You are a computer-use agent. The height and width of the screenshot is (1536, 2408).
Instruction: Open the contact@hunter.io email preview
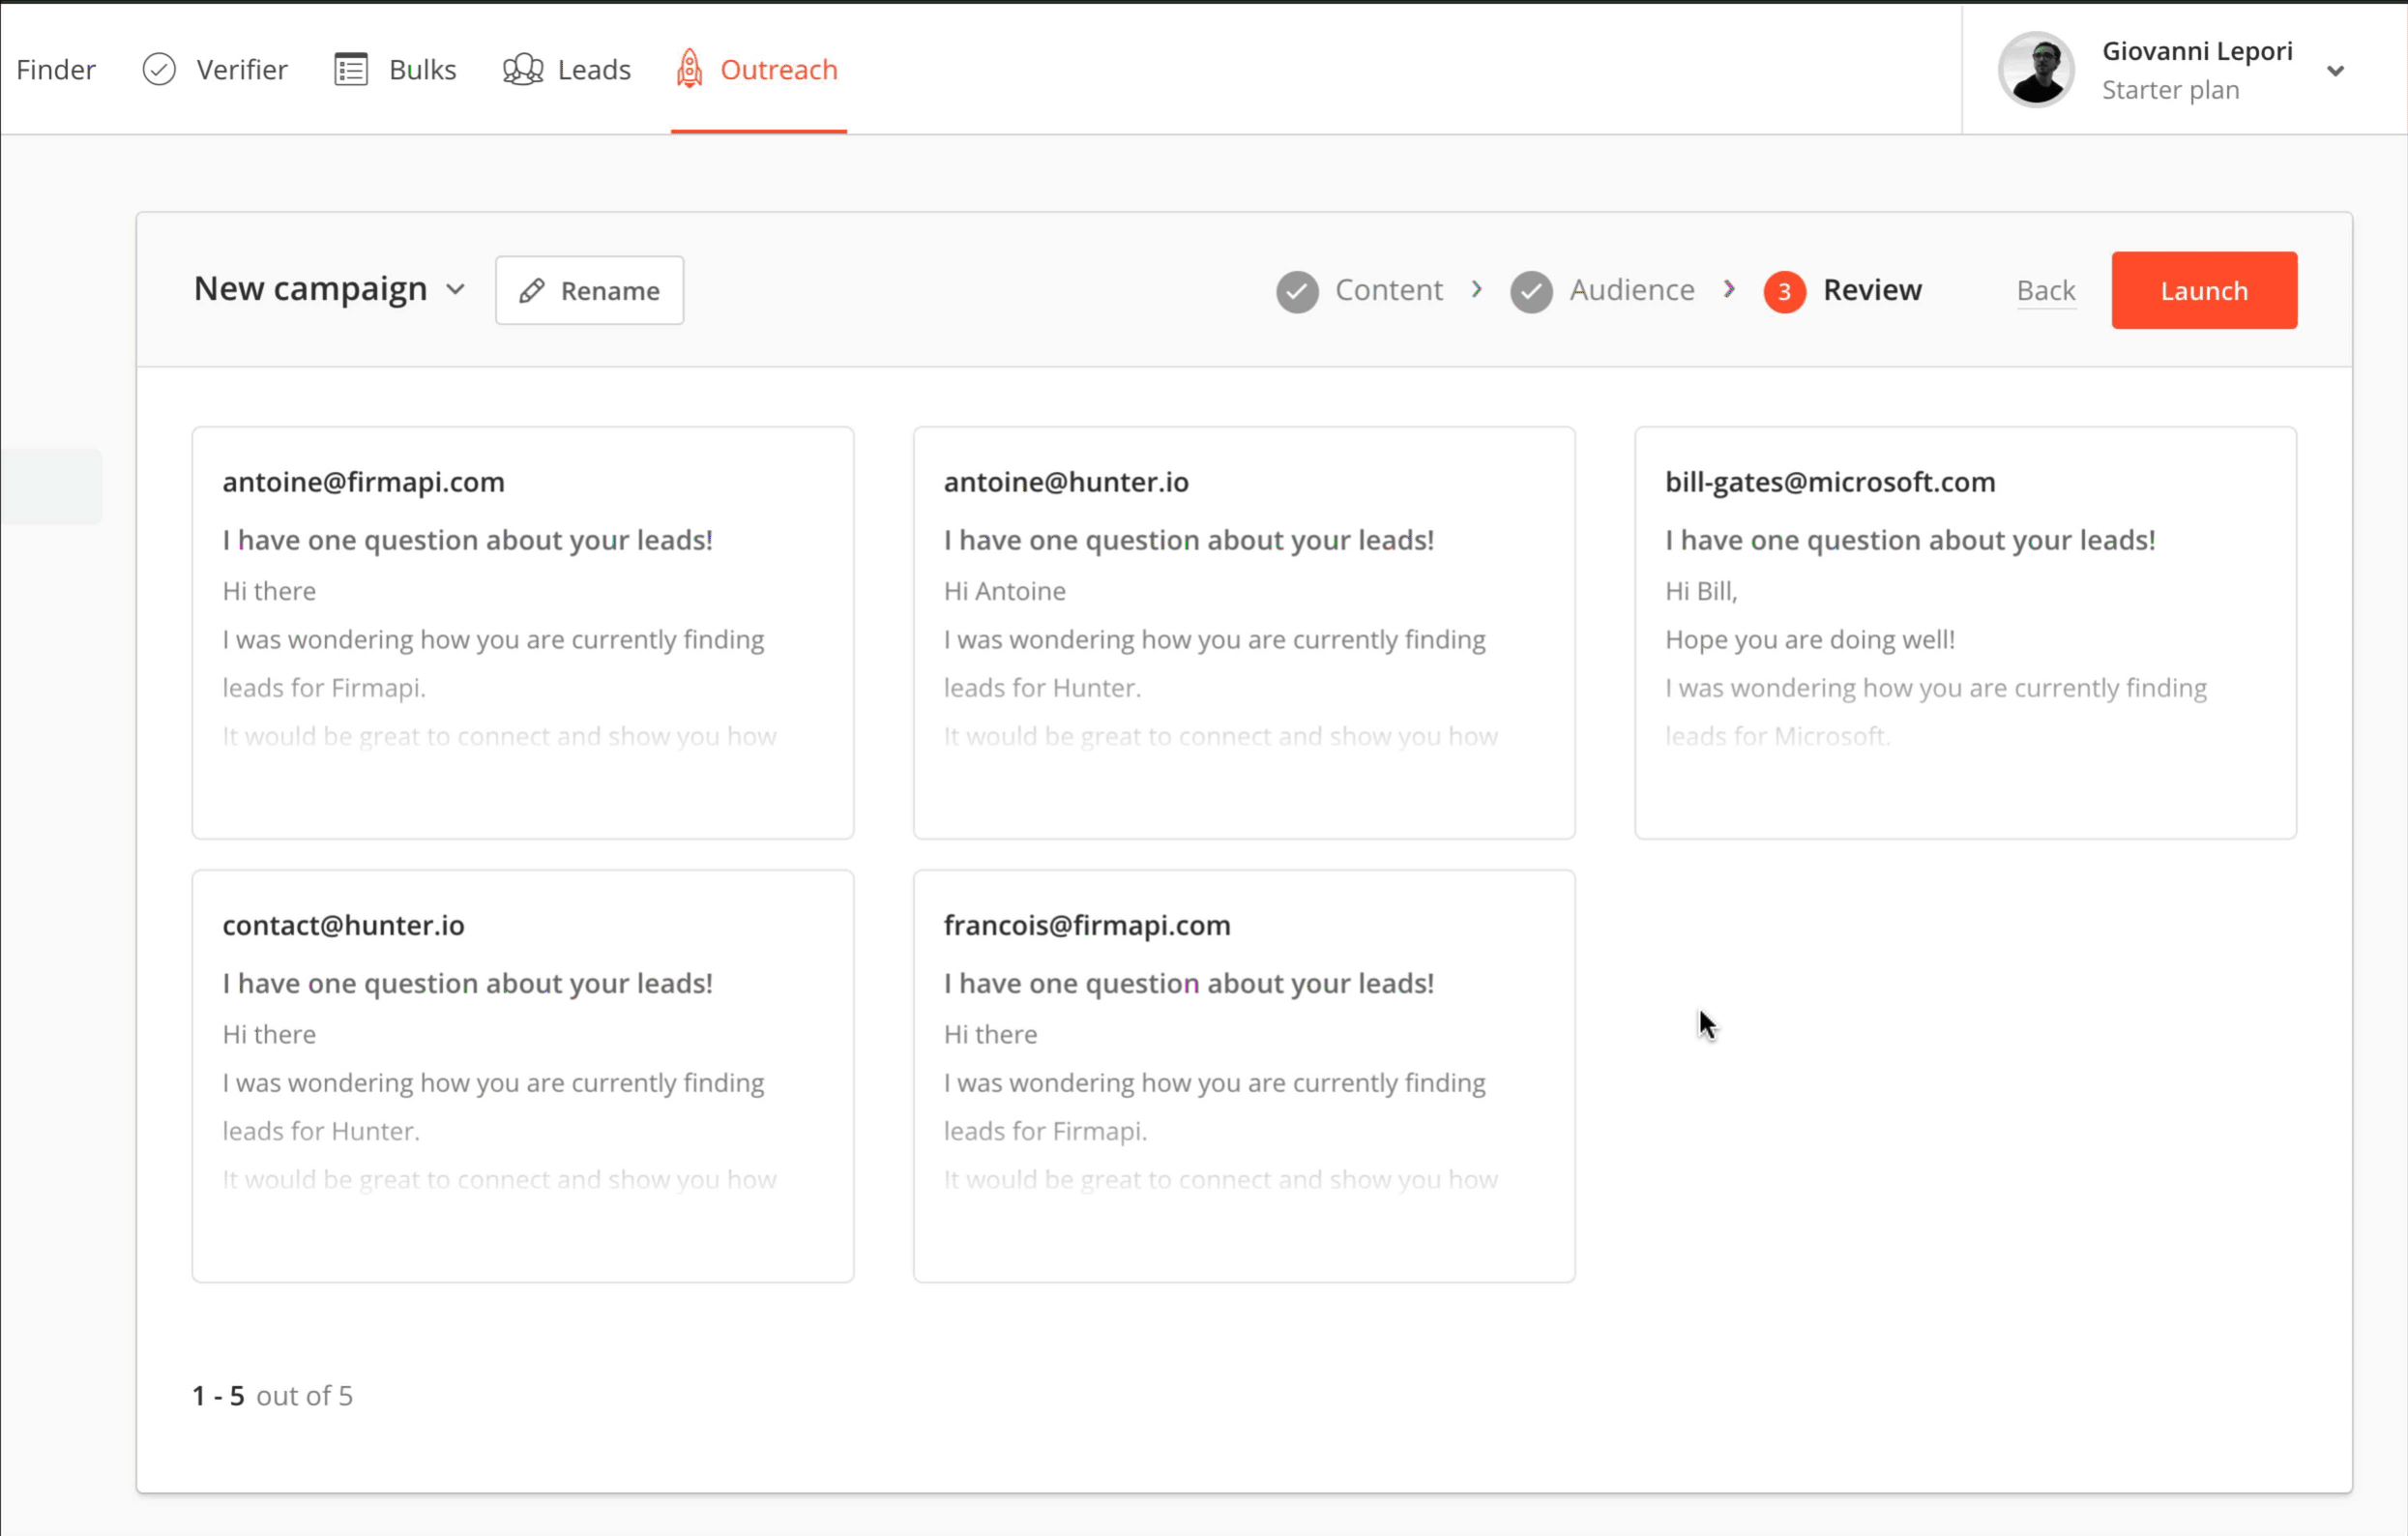click(523, 1076)
